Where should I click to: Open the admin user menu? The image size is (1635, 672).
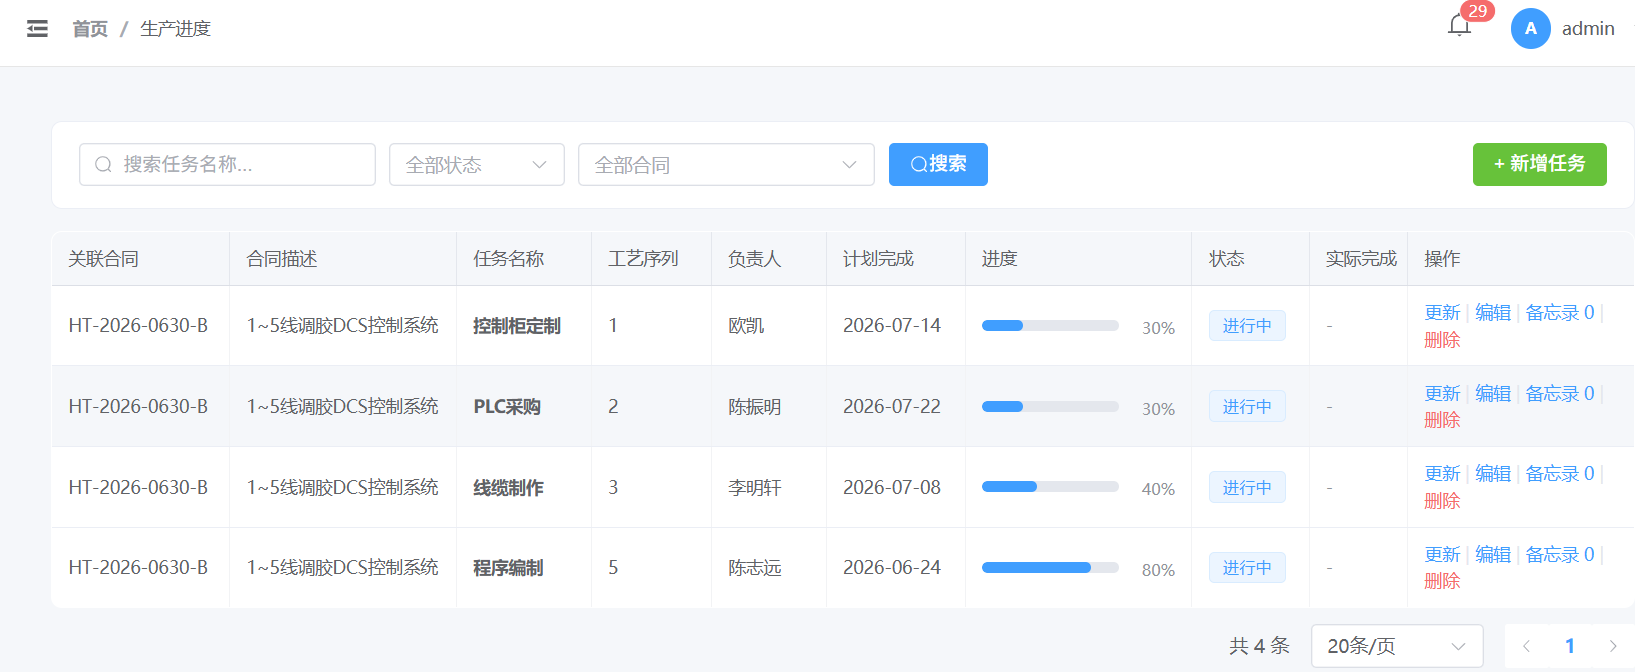[1588, 29]
